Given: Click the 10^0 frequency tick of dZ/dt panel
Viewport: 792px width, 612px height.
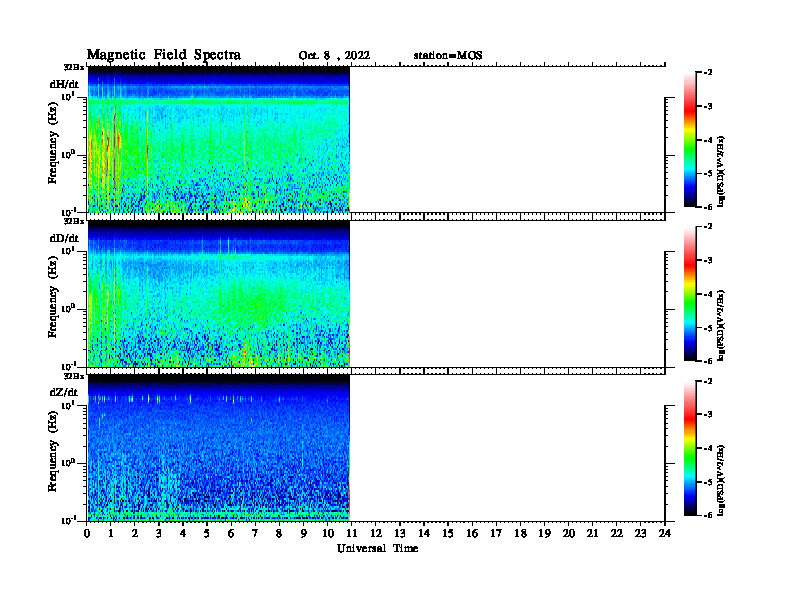Looking at the screenshot, I should click(68, 463).
